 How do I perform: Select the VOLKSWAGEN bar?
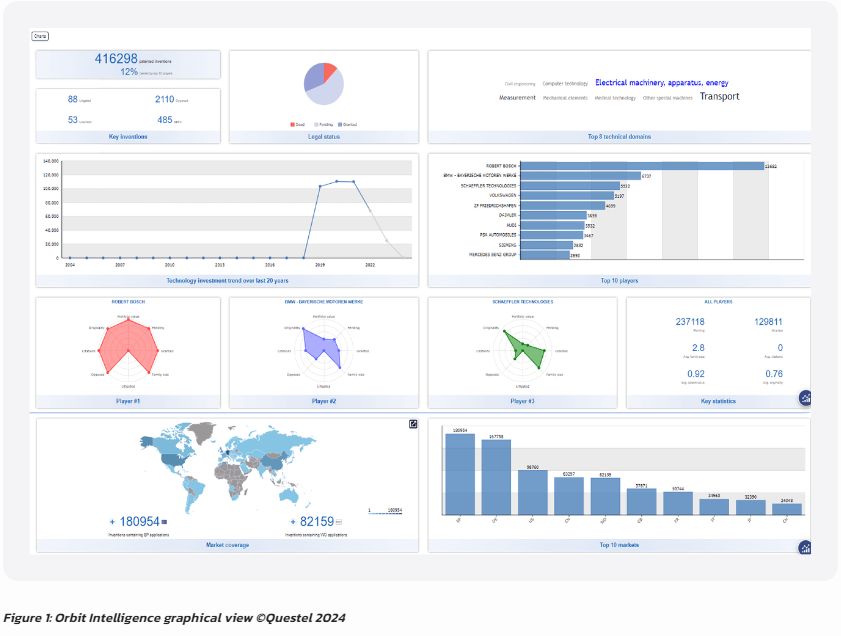(x=567, y=196)
